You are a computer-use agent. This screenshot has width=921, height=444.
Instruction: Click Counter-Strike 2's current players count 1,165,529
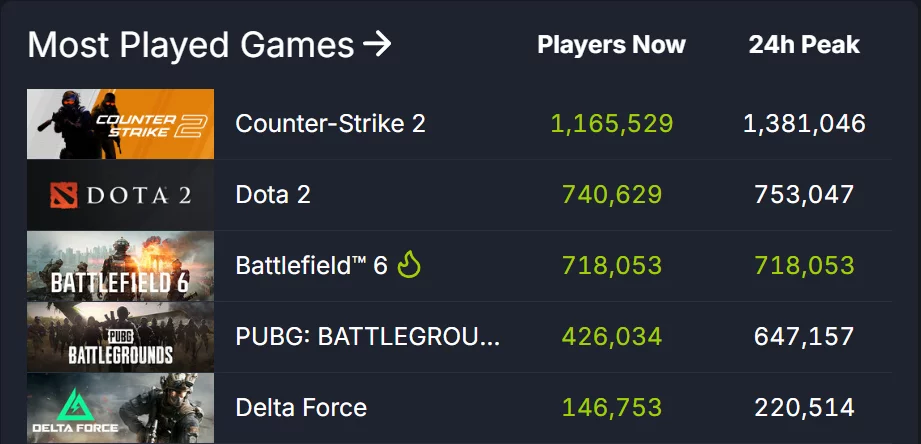click(x=612, y=124)
